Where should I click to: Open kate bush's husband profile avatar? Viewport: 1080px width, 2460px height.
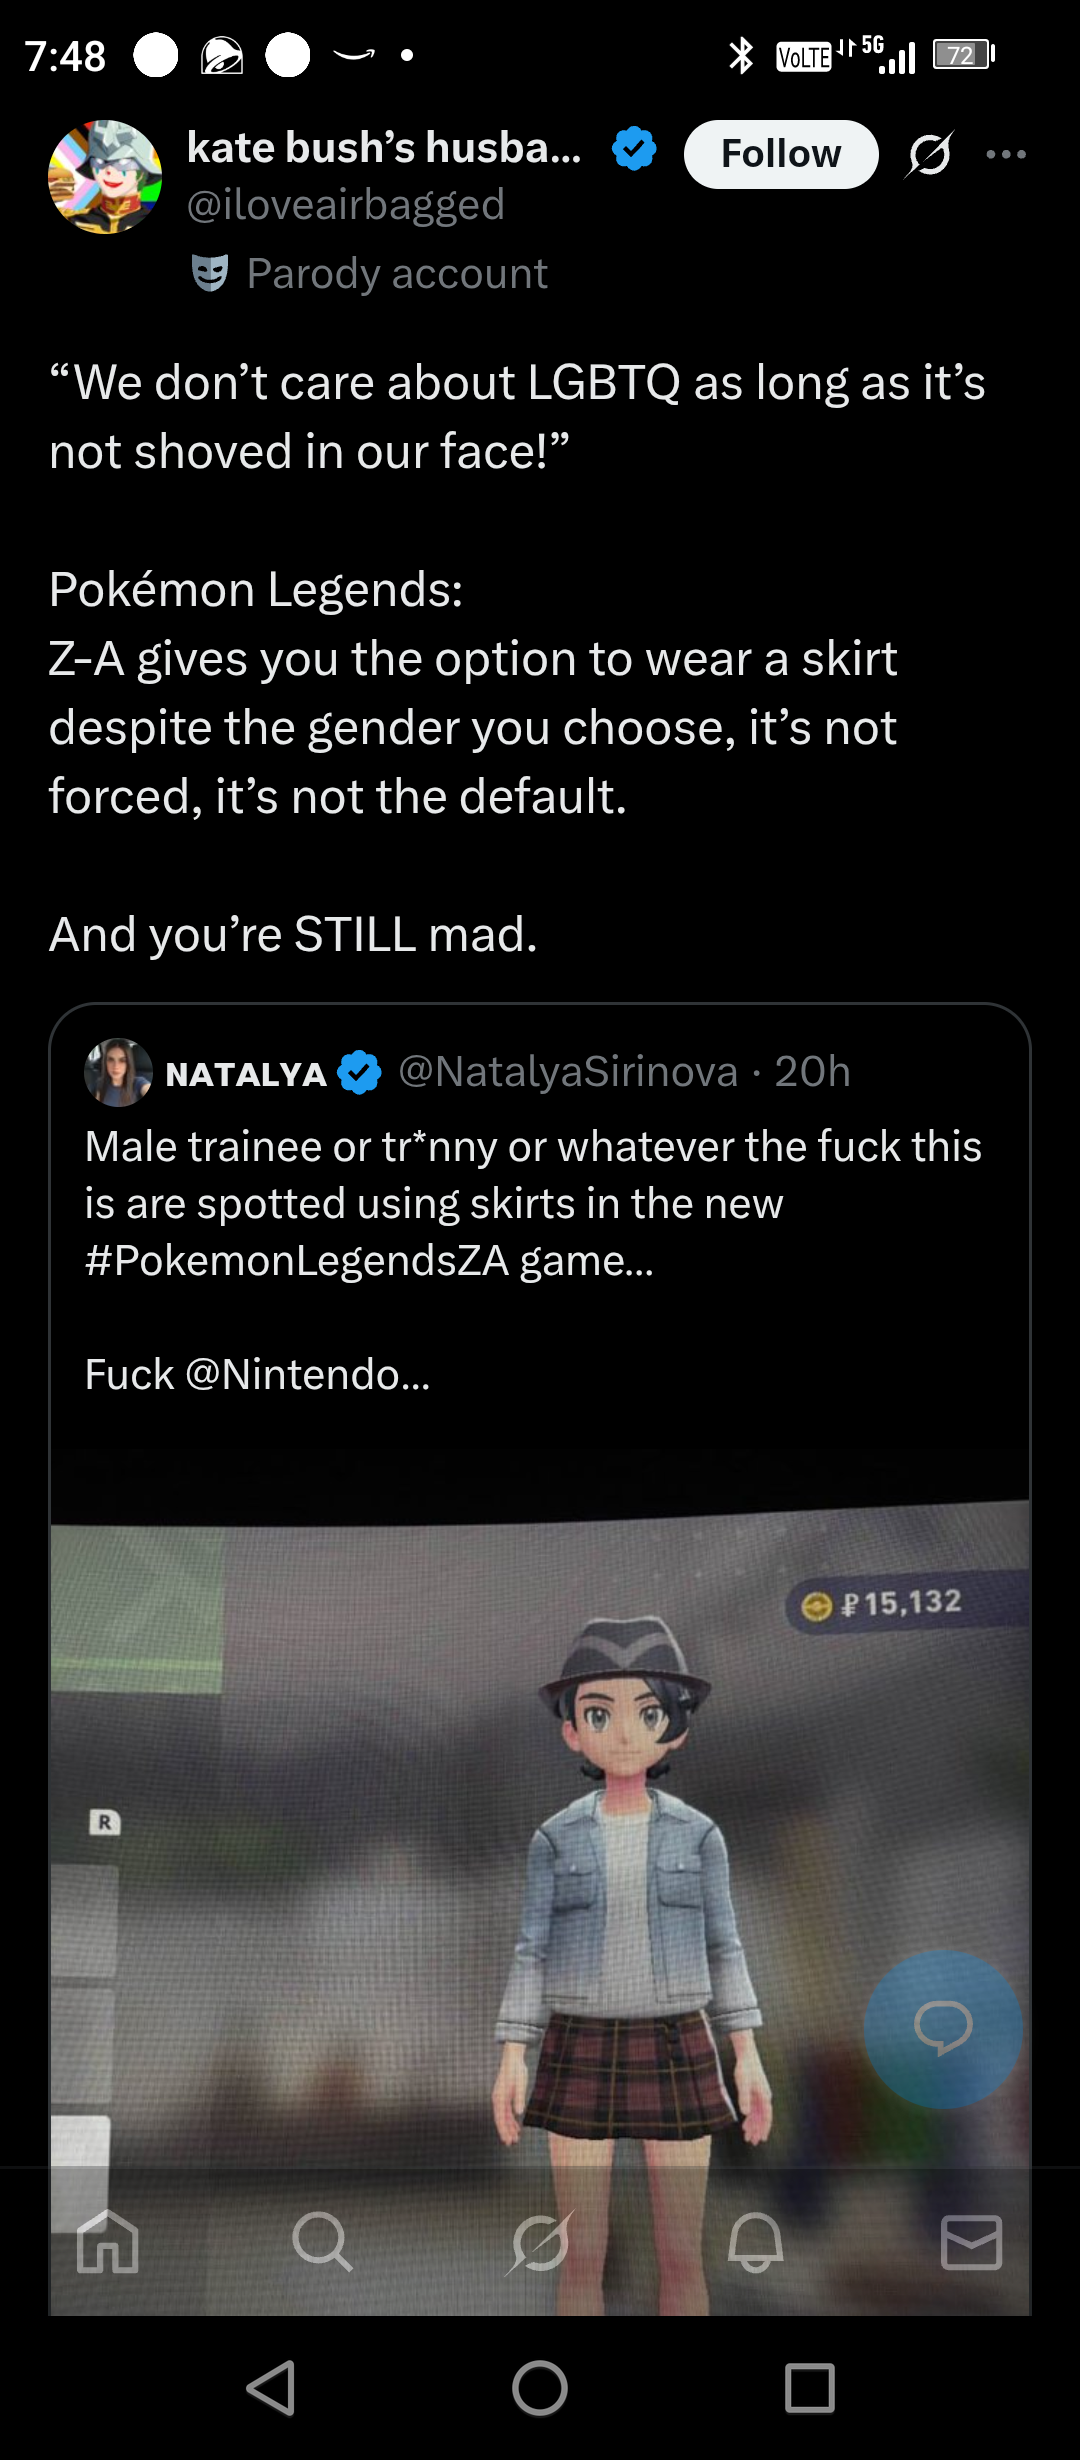click(105, 177)
